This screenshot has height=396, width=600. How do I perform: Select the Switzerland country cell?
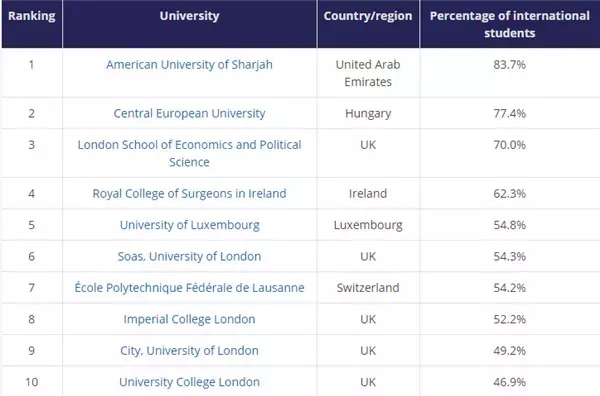coord(368,288)
